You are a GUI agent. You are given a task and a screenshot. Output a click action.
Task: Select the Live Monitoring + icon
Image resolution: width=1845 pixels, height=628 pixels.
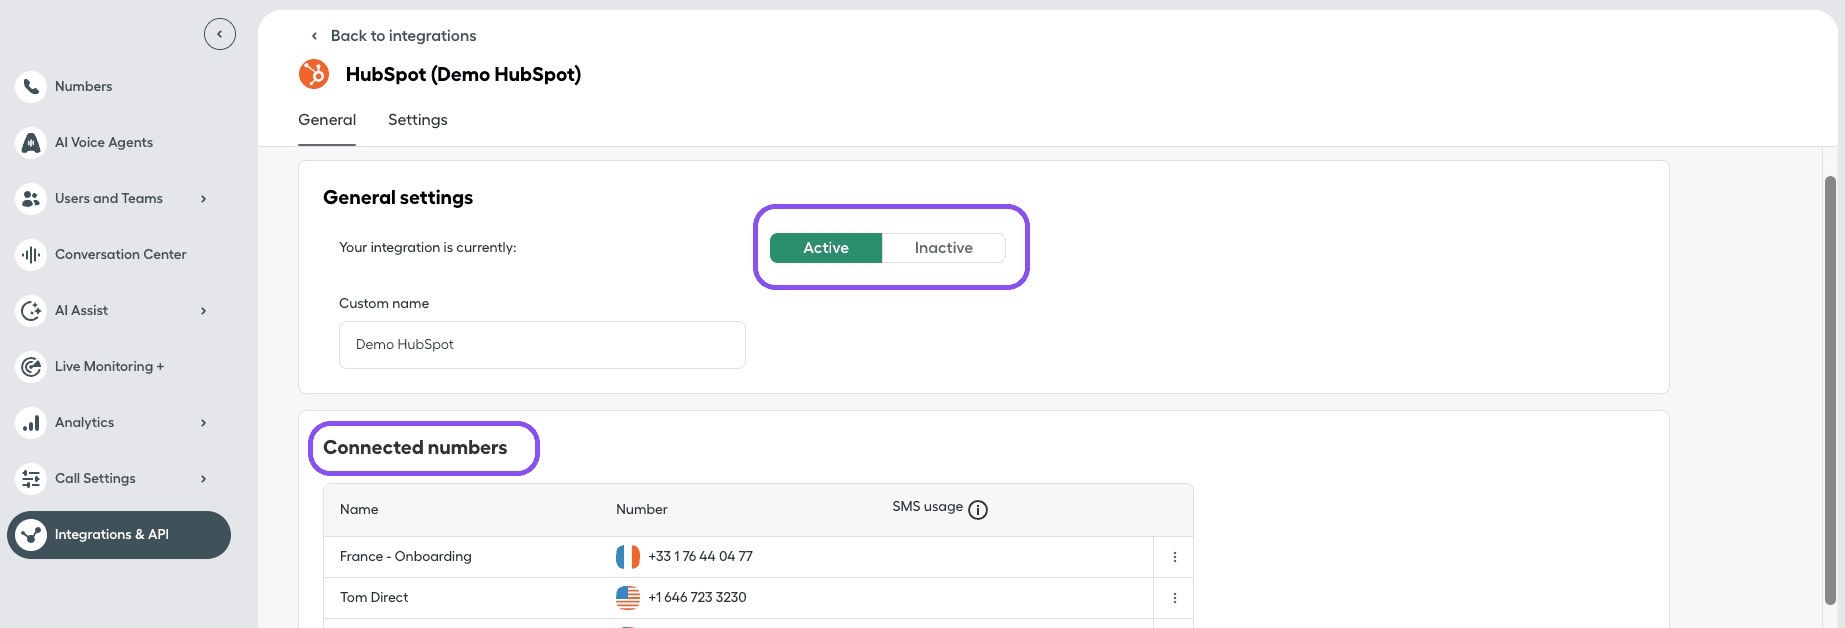click(32, 367)
